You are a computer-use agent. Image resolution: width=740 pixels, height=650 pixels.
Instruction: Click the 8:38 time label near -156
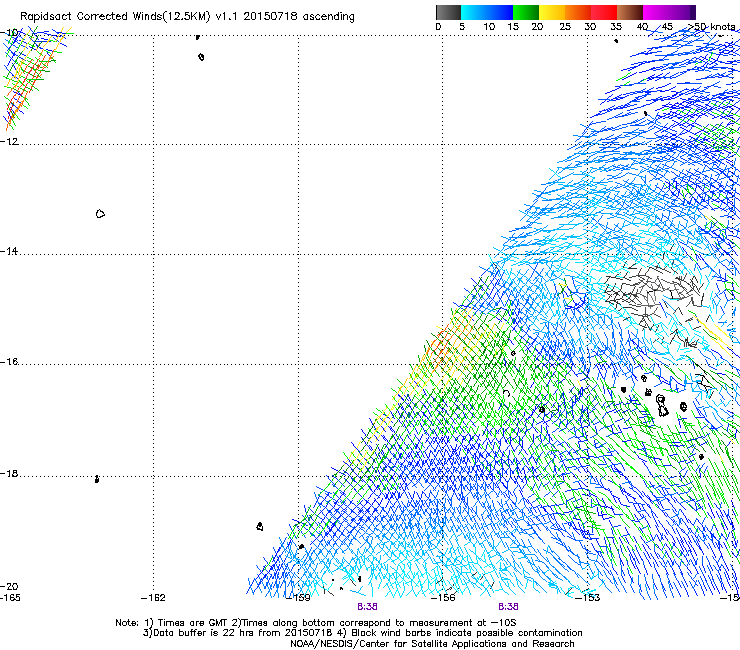coord(508,607)
